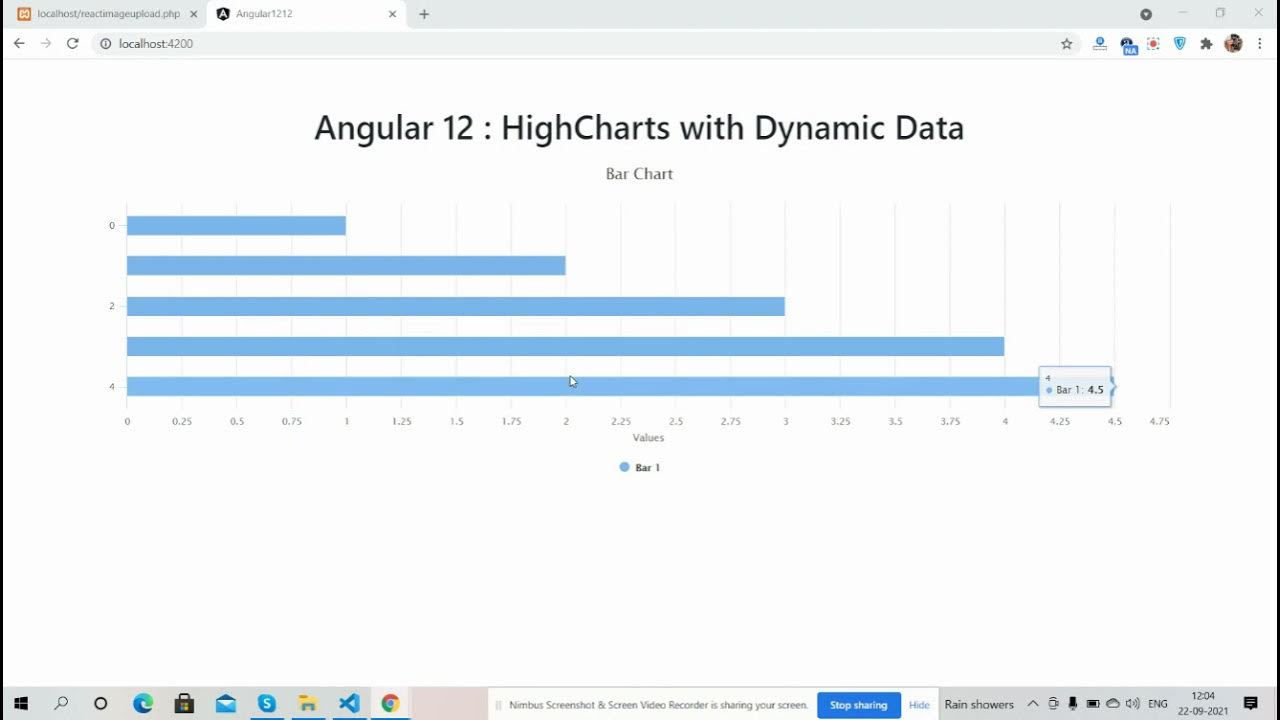Open Visual Studio Code from taskbar

pyautogui.click(x=349, y=704)
